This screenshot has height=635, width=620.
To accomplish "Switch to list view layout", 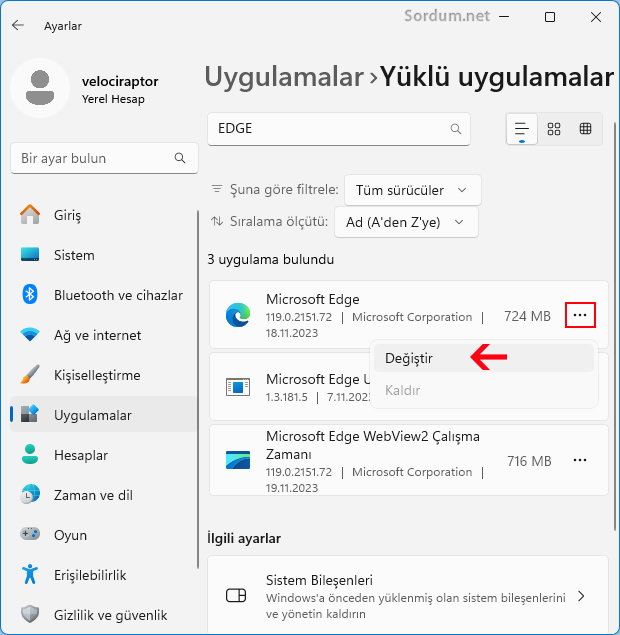I will tap(522, 129).
